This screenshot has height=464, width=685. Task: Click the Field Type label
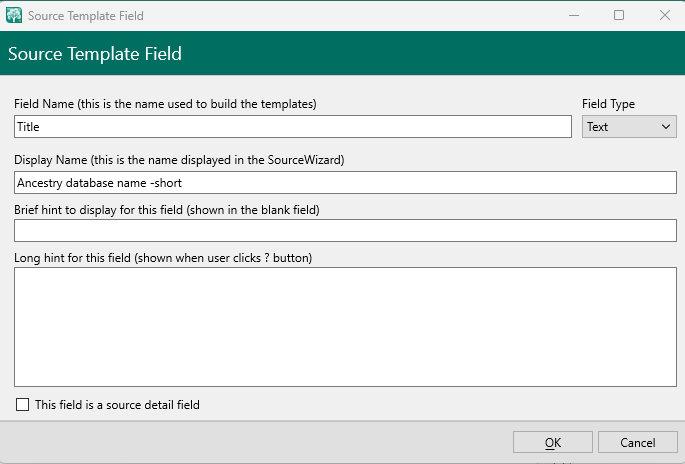coord(608,104)
